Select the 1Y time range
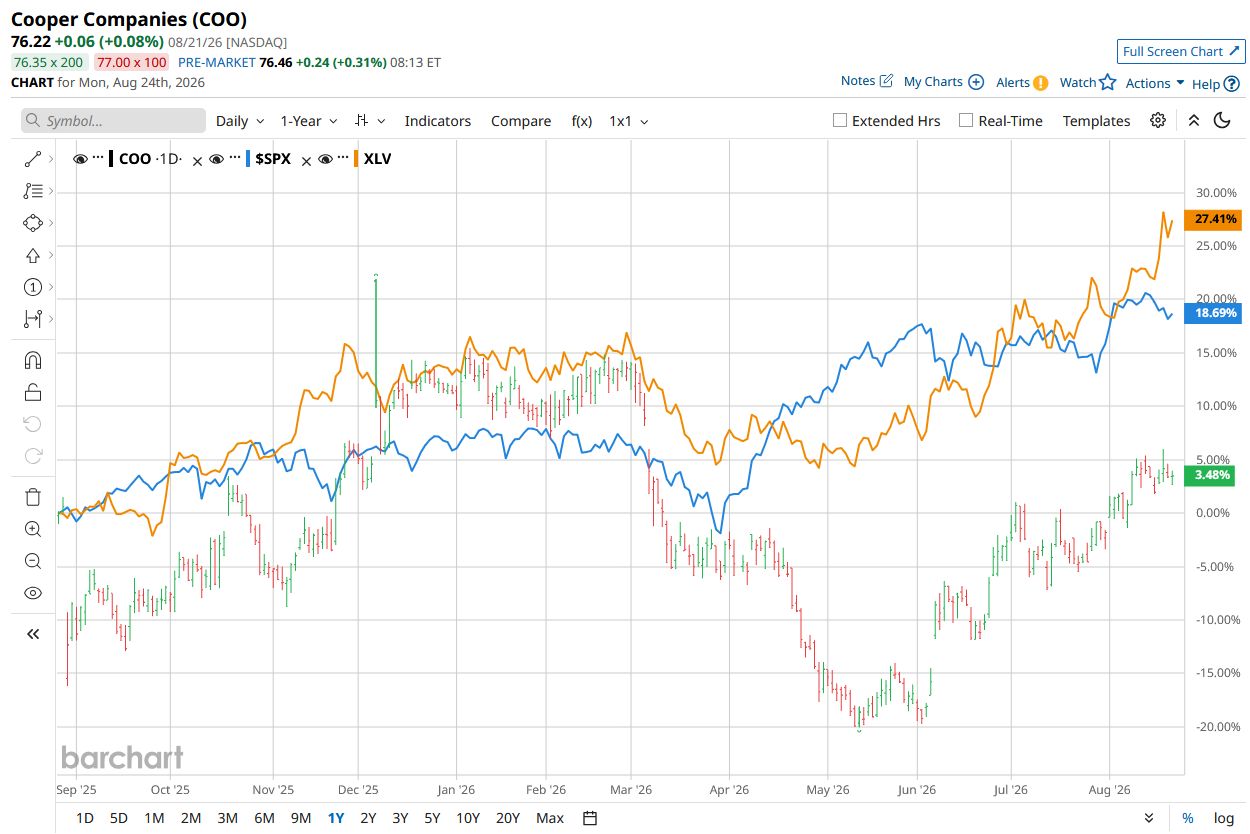This screenshot has width=1250, height=834. click(336, 818)
